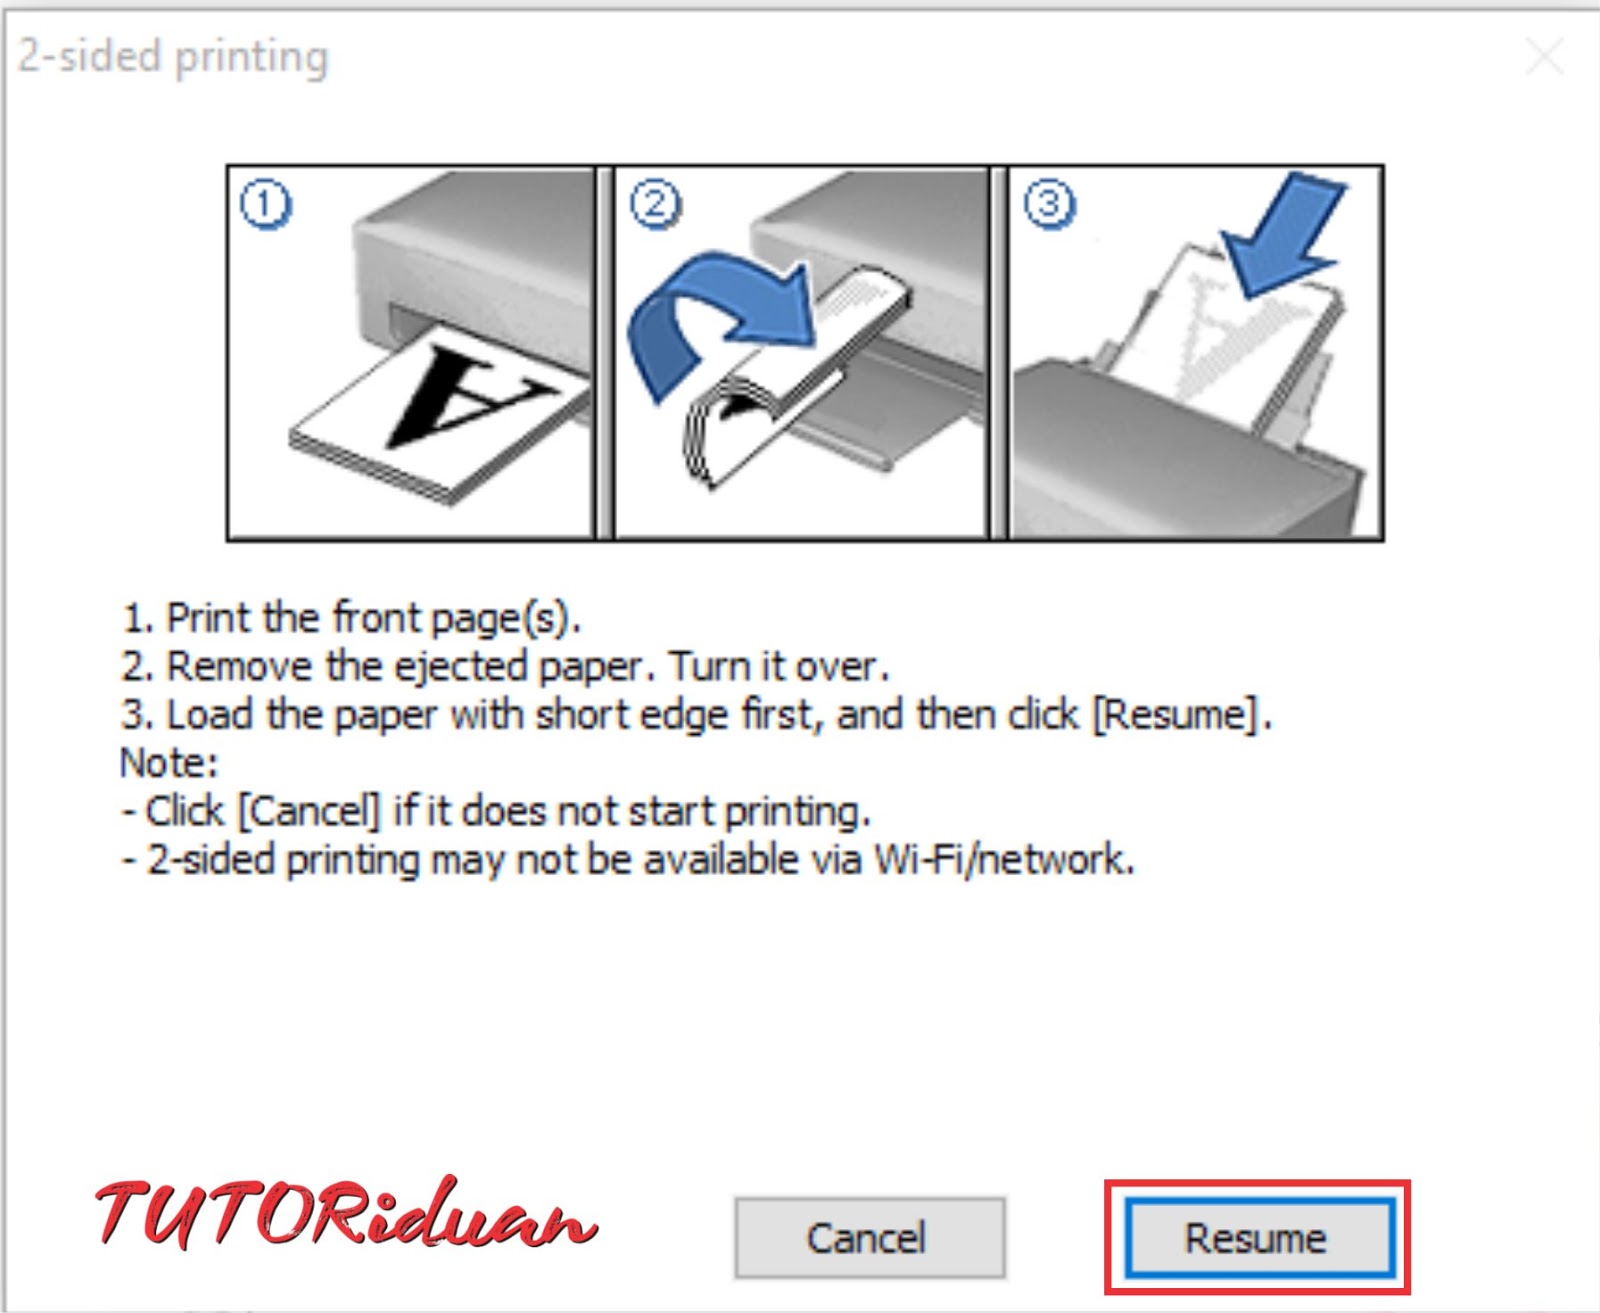Click the "Remove the ejected paper" instruction
This screenshot has height=1313, width=1600.
tap(505, 666)
